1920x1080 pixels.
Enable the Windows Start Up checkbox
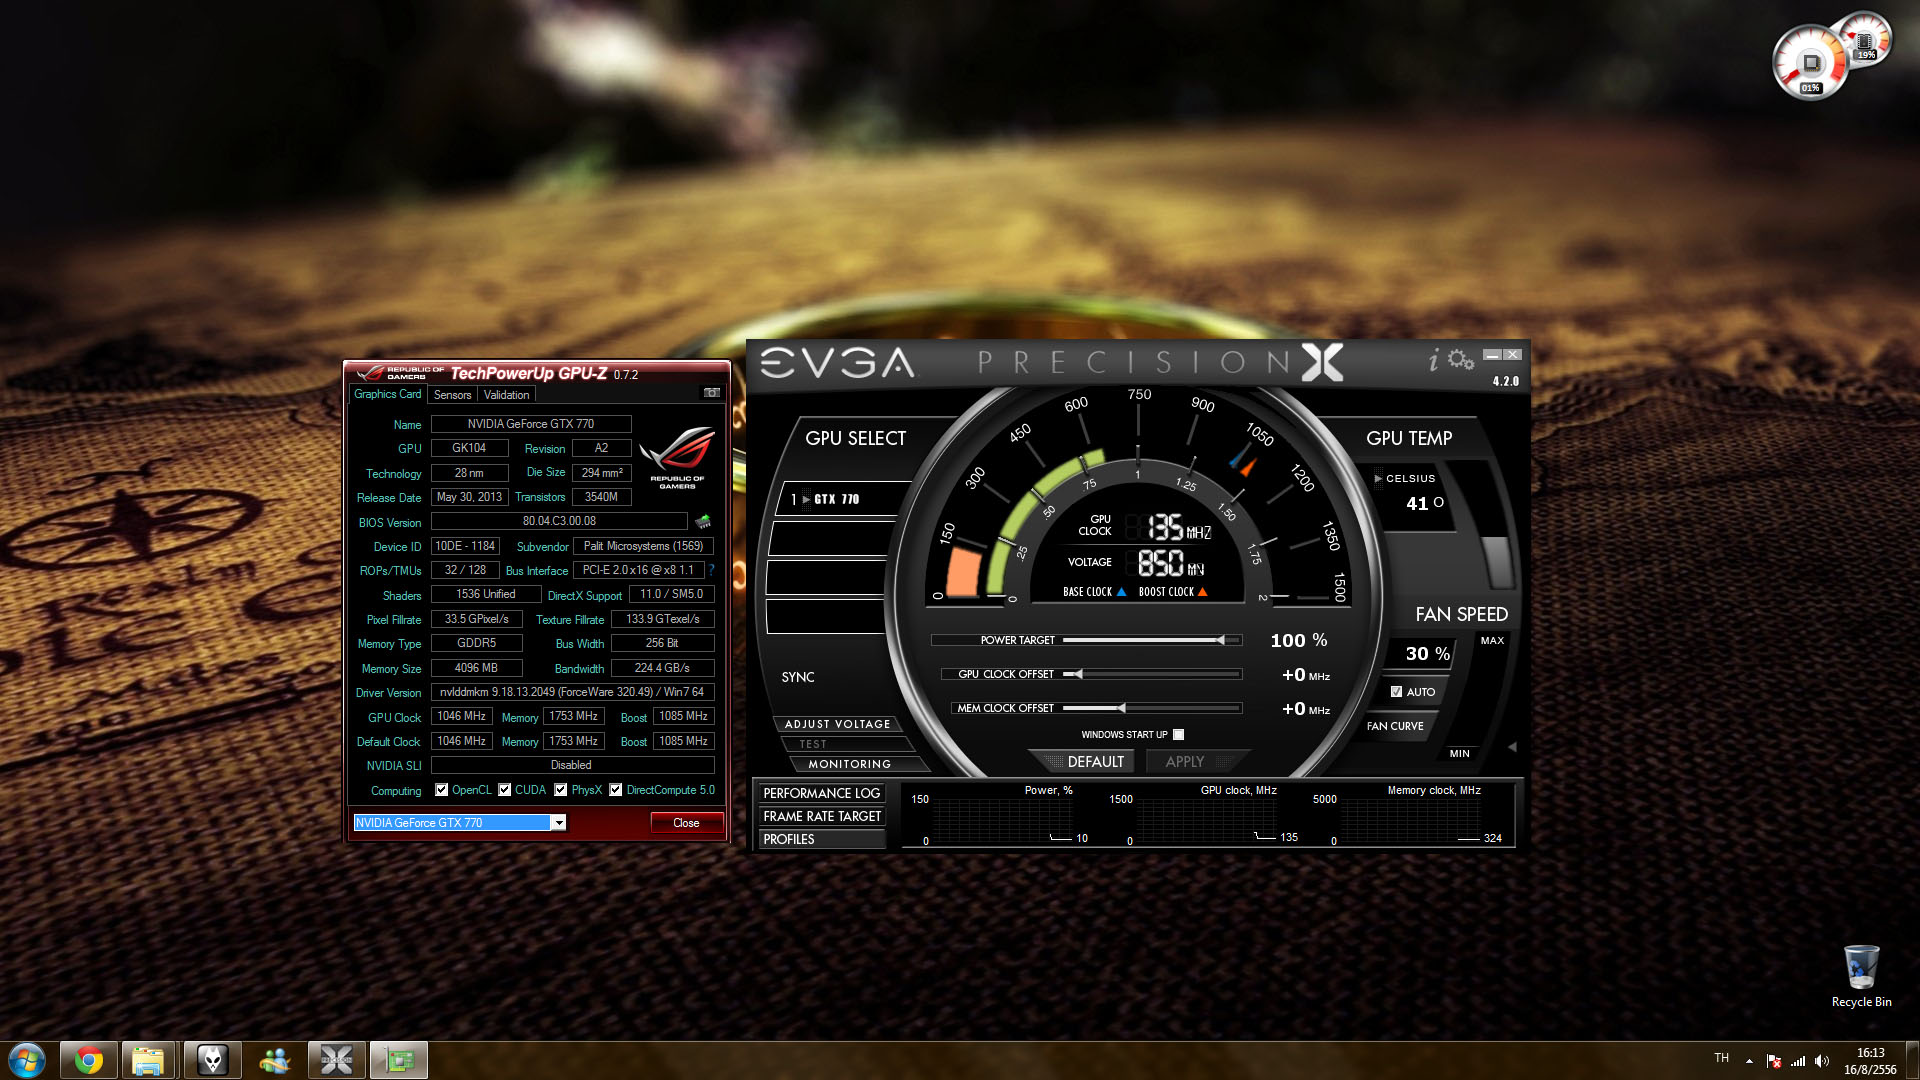point(1179,734)
